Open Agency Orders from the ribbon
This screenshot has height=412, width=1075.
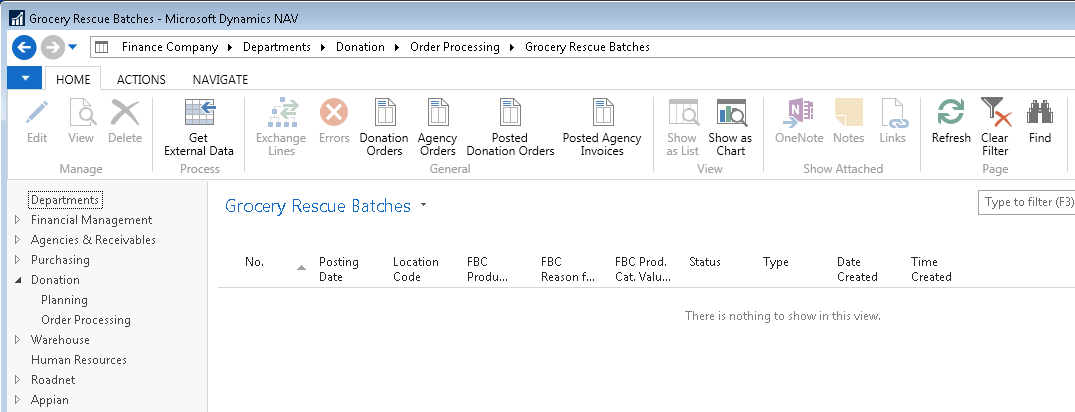[437, 113]
